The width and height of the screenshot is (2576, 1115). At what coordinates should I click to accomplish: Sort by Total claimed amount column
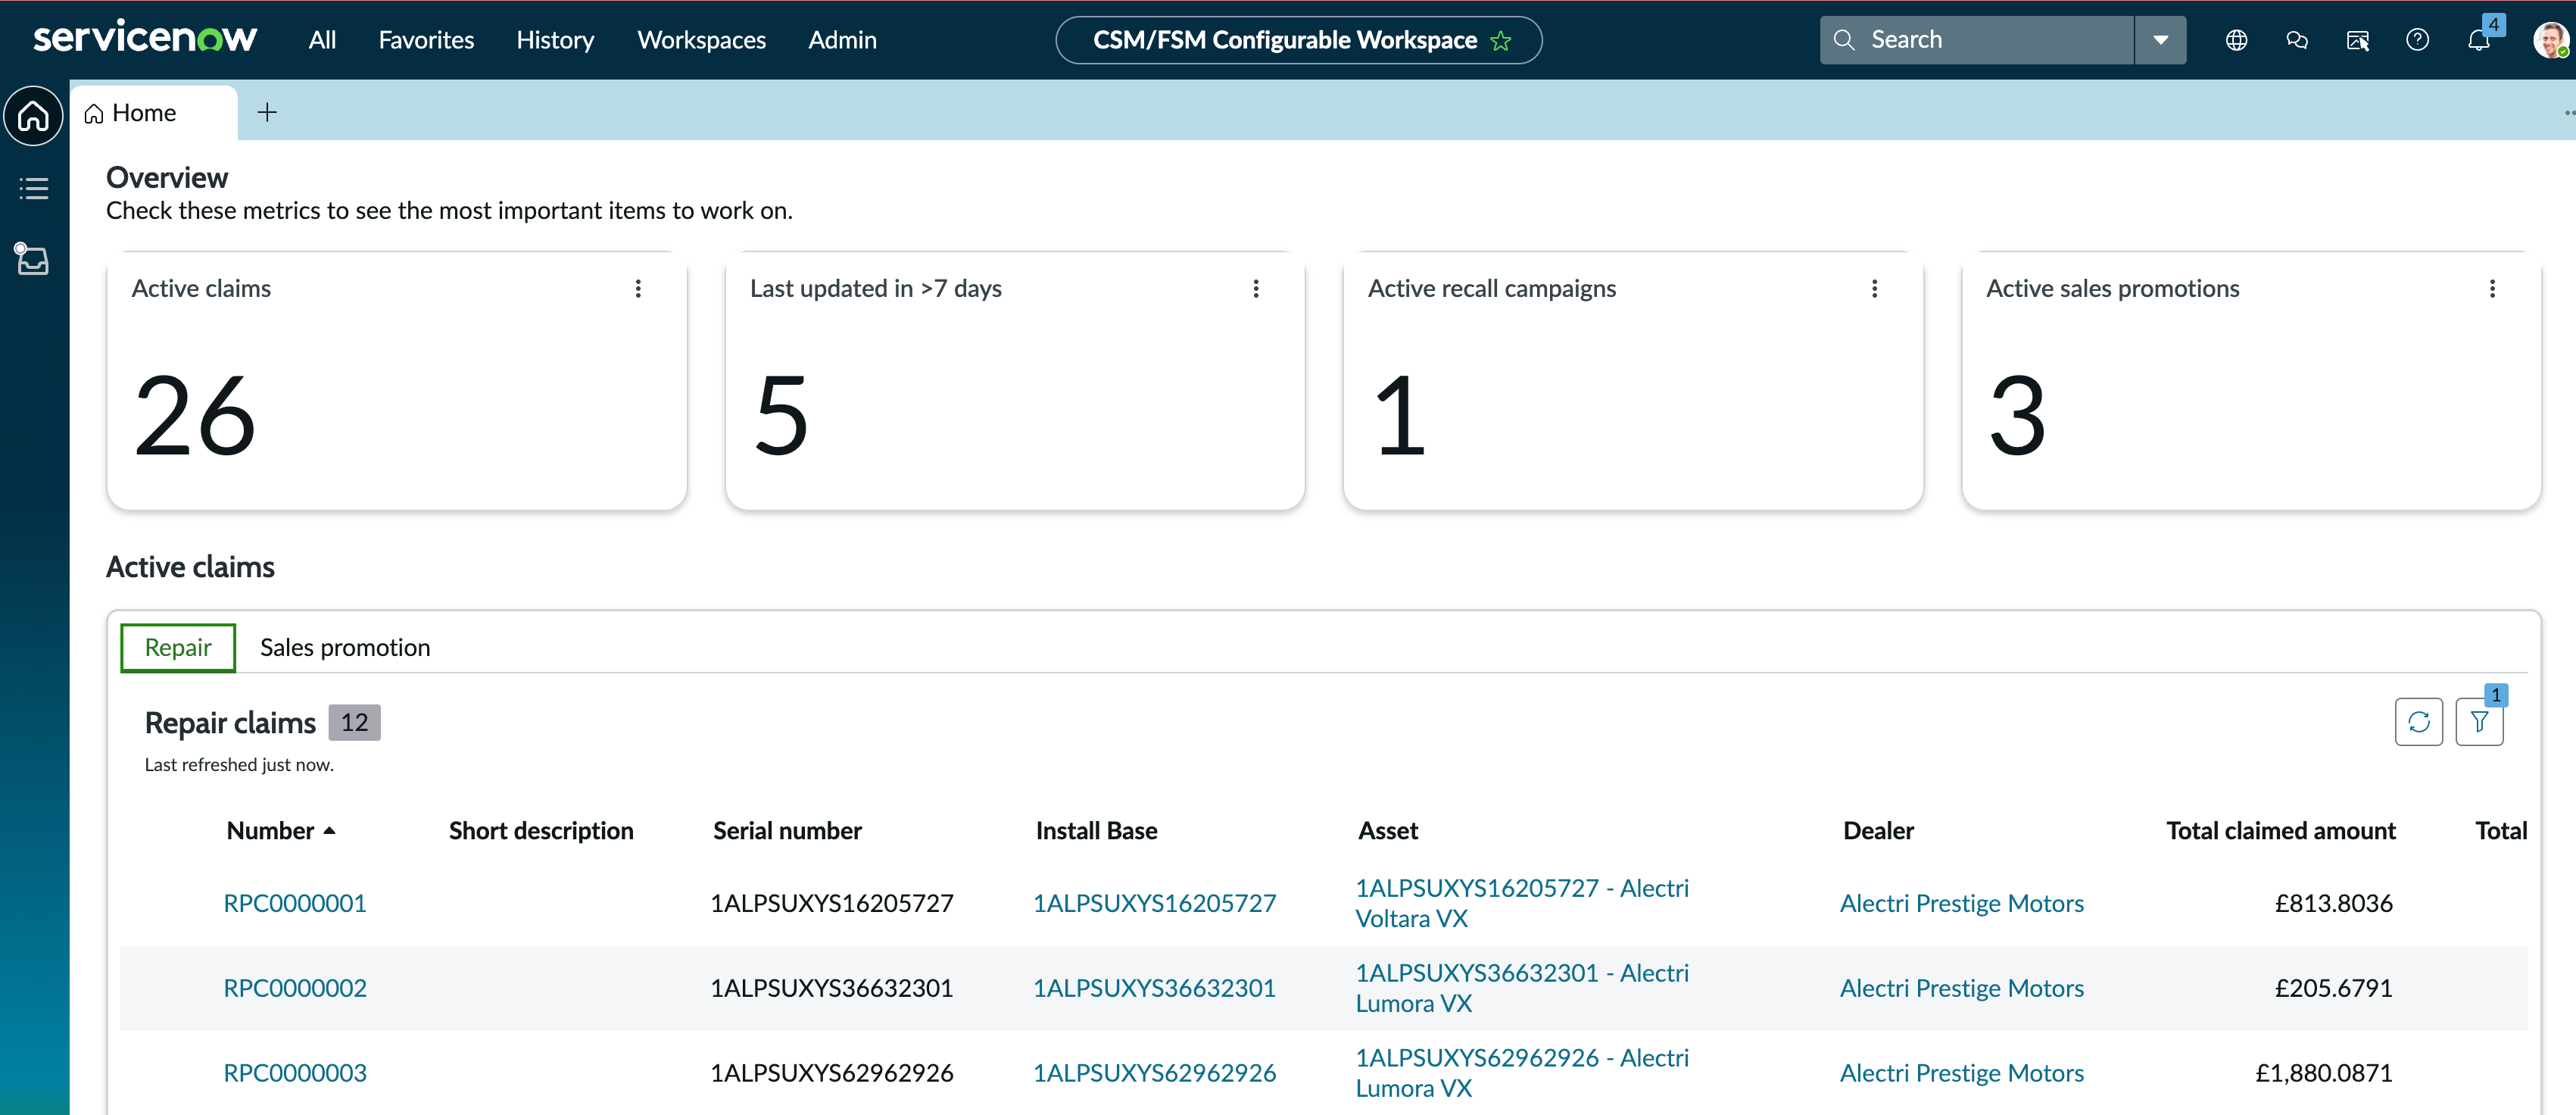point(2280,831)
